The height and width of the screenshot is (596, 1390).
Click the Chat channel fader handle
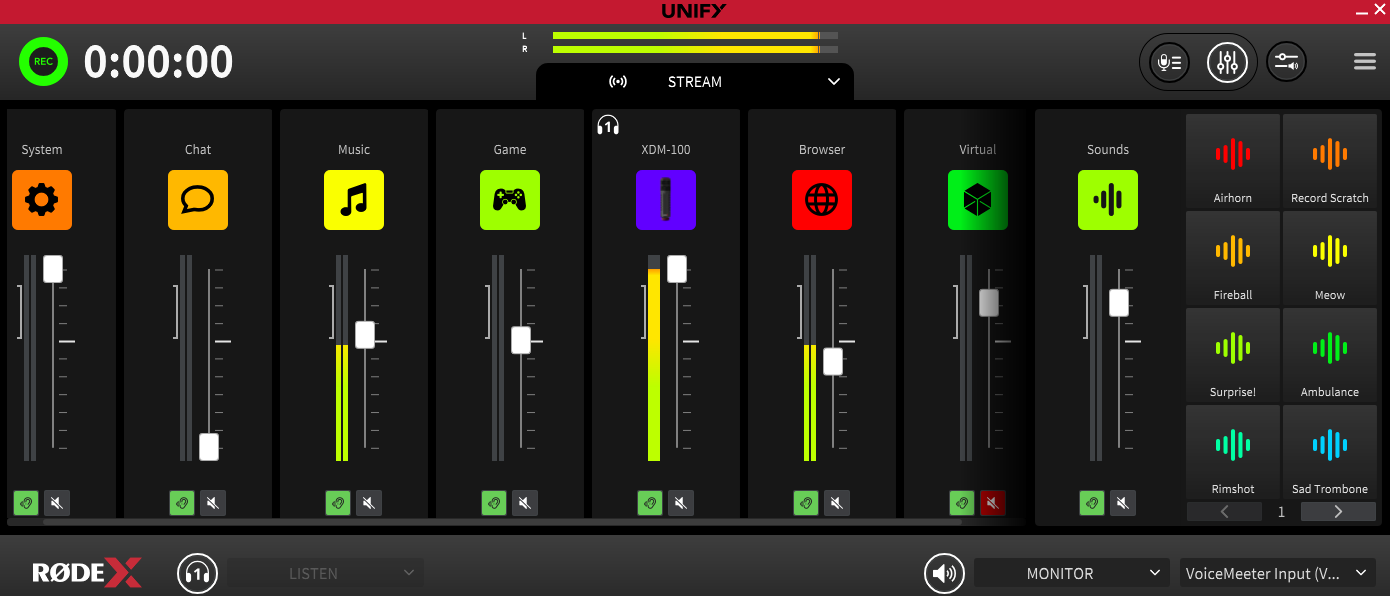pos(209,447)
